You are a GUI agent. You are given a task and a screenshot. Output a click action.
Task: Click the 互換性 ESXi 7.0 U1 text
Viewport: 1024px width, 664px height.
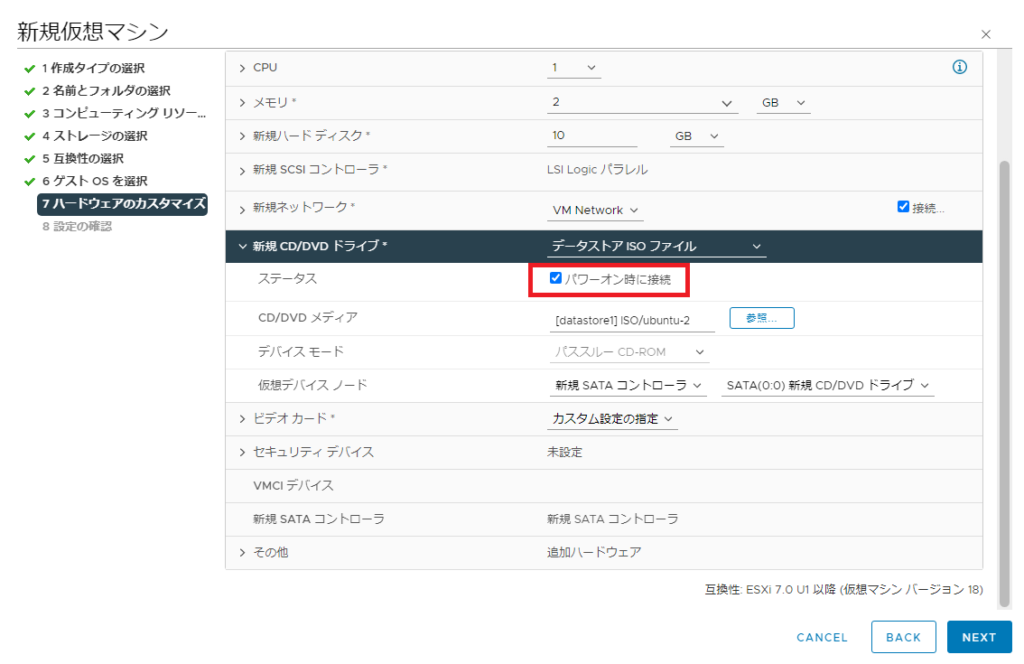pyautogui.click(x=844, y=590)
